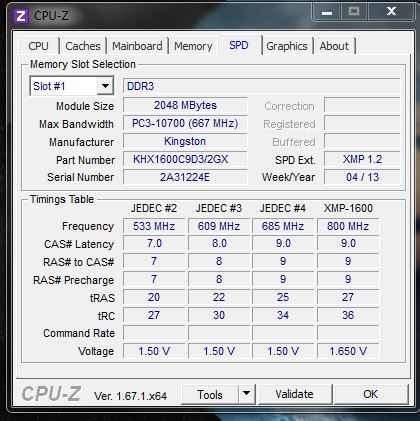Click the Ver. 1.67.1.x64 version text
Screen dimensions: 420x421
pyautogui.click(x=130, y=396)
